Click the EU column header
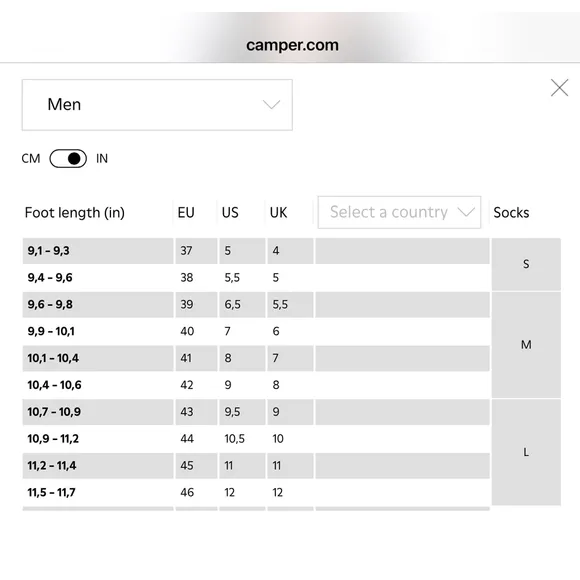Image resolution: width=580 pixels, height=580 pixels. (186, 213)
